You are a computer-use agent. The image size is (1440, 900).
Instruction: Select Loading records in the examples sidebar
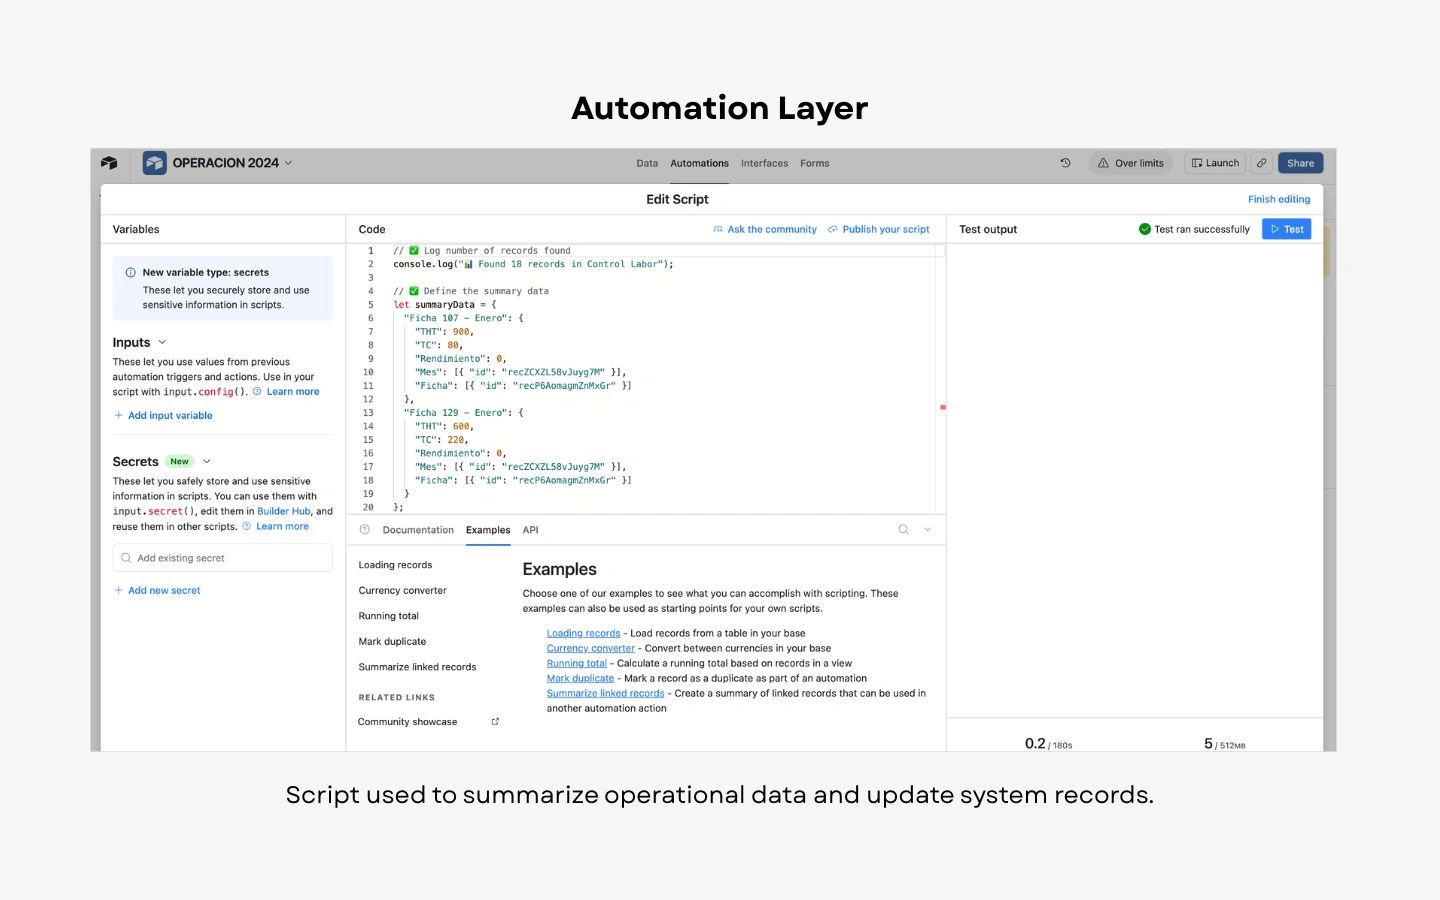pos(396,565)
